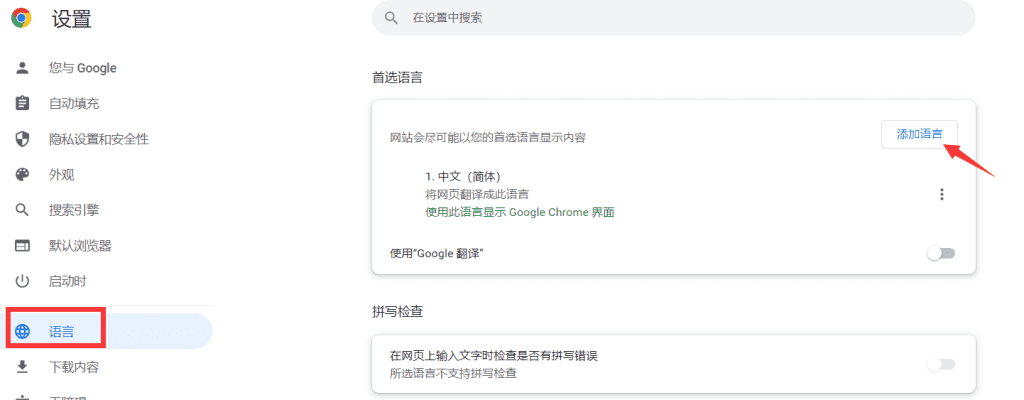Click the green 使用此语言显示 Google Chrome 界面 text

519,212
